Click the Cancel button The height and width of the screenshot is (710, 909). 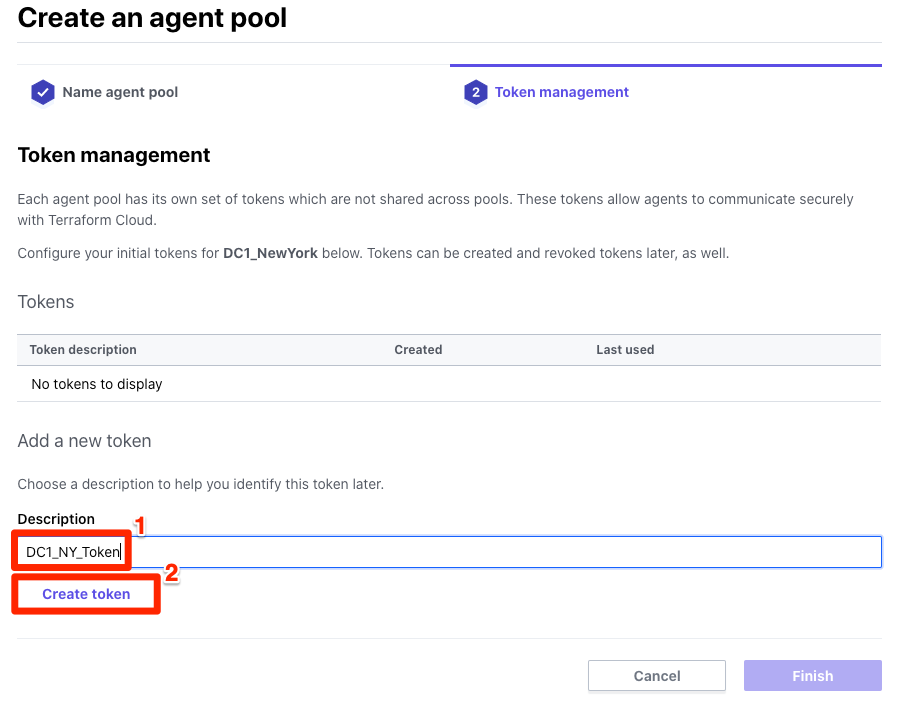pyautogui.click(x=656, y=676)
